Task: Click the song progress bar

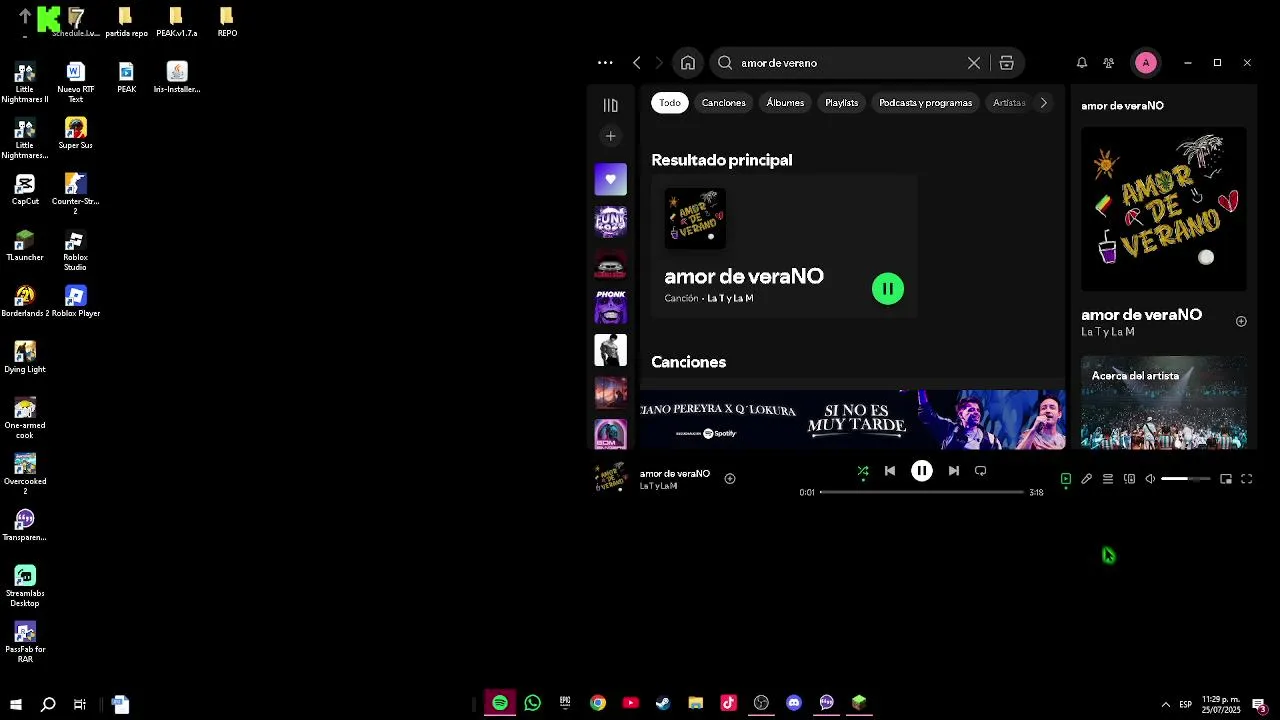Action: 922,492
